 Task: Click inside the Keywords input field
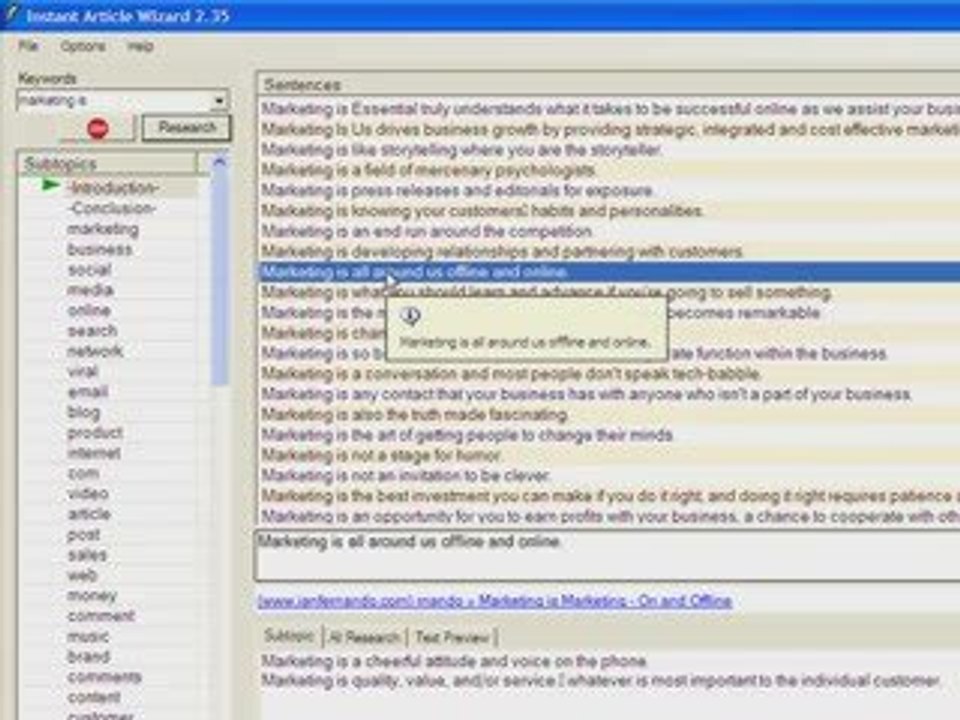[114, 100]
